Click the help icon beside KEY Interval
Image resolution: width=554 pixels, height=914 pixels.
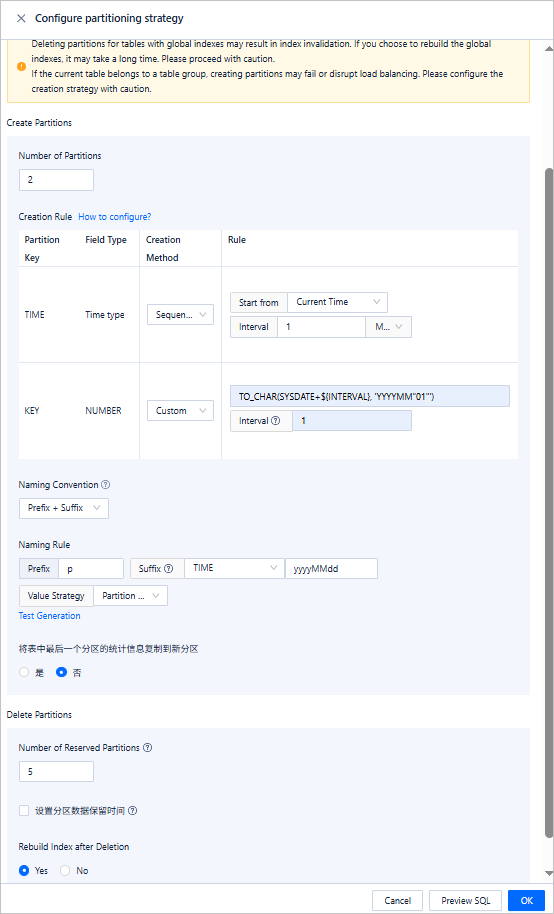(275, 420)
